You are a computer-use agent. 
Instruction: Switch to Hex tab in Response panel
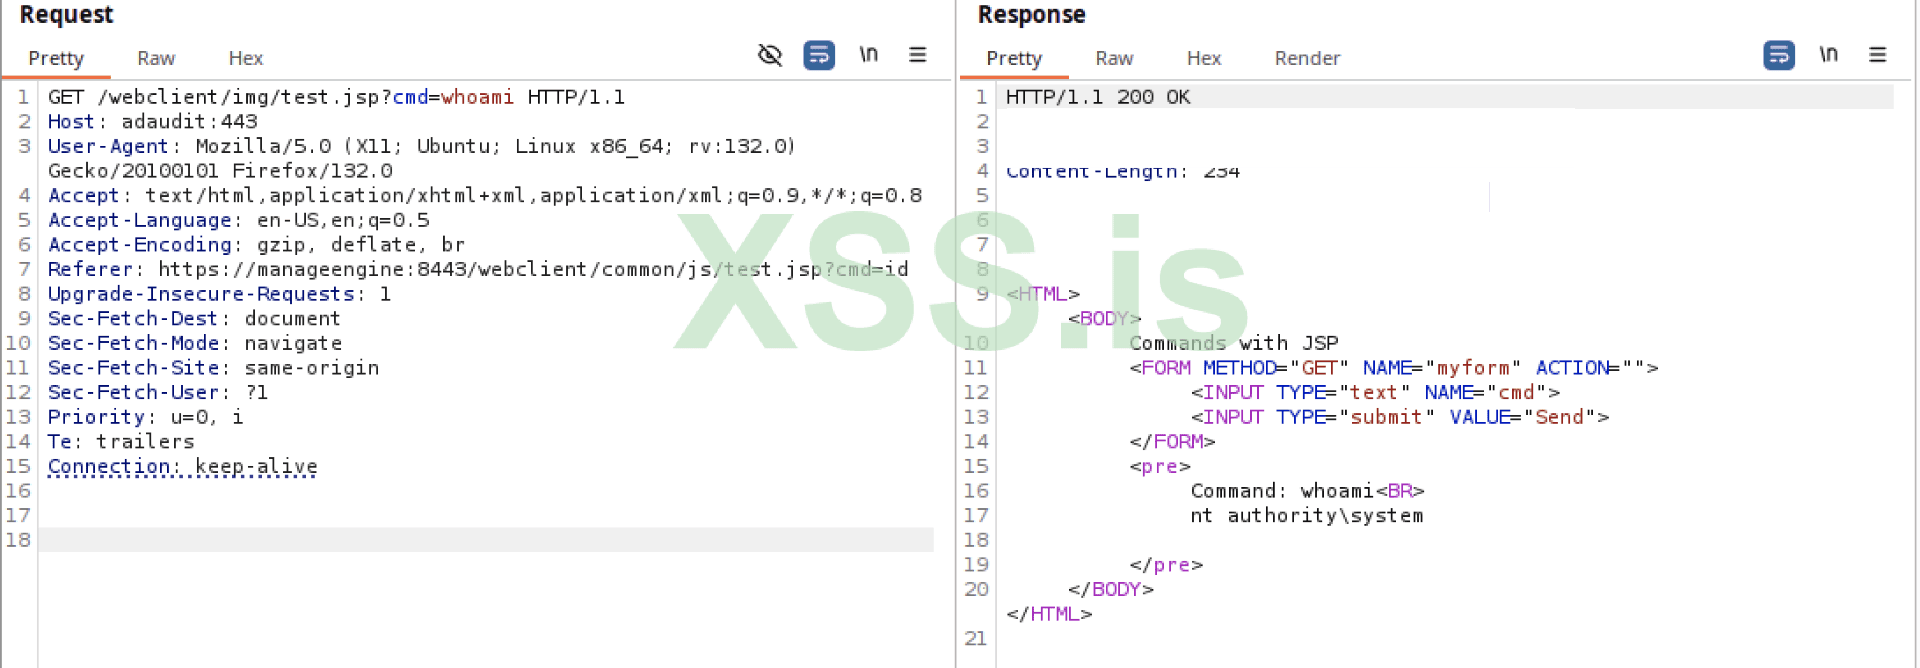pos(1204,58)
